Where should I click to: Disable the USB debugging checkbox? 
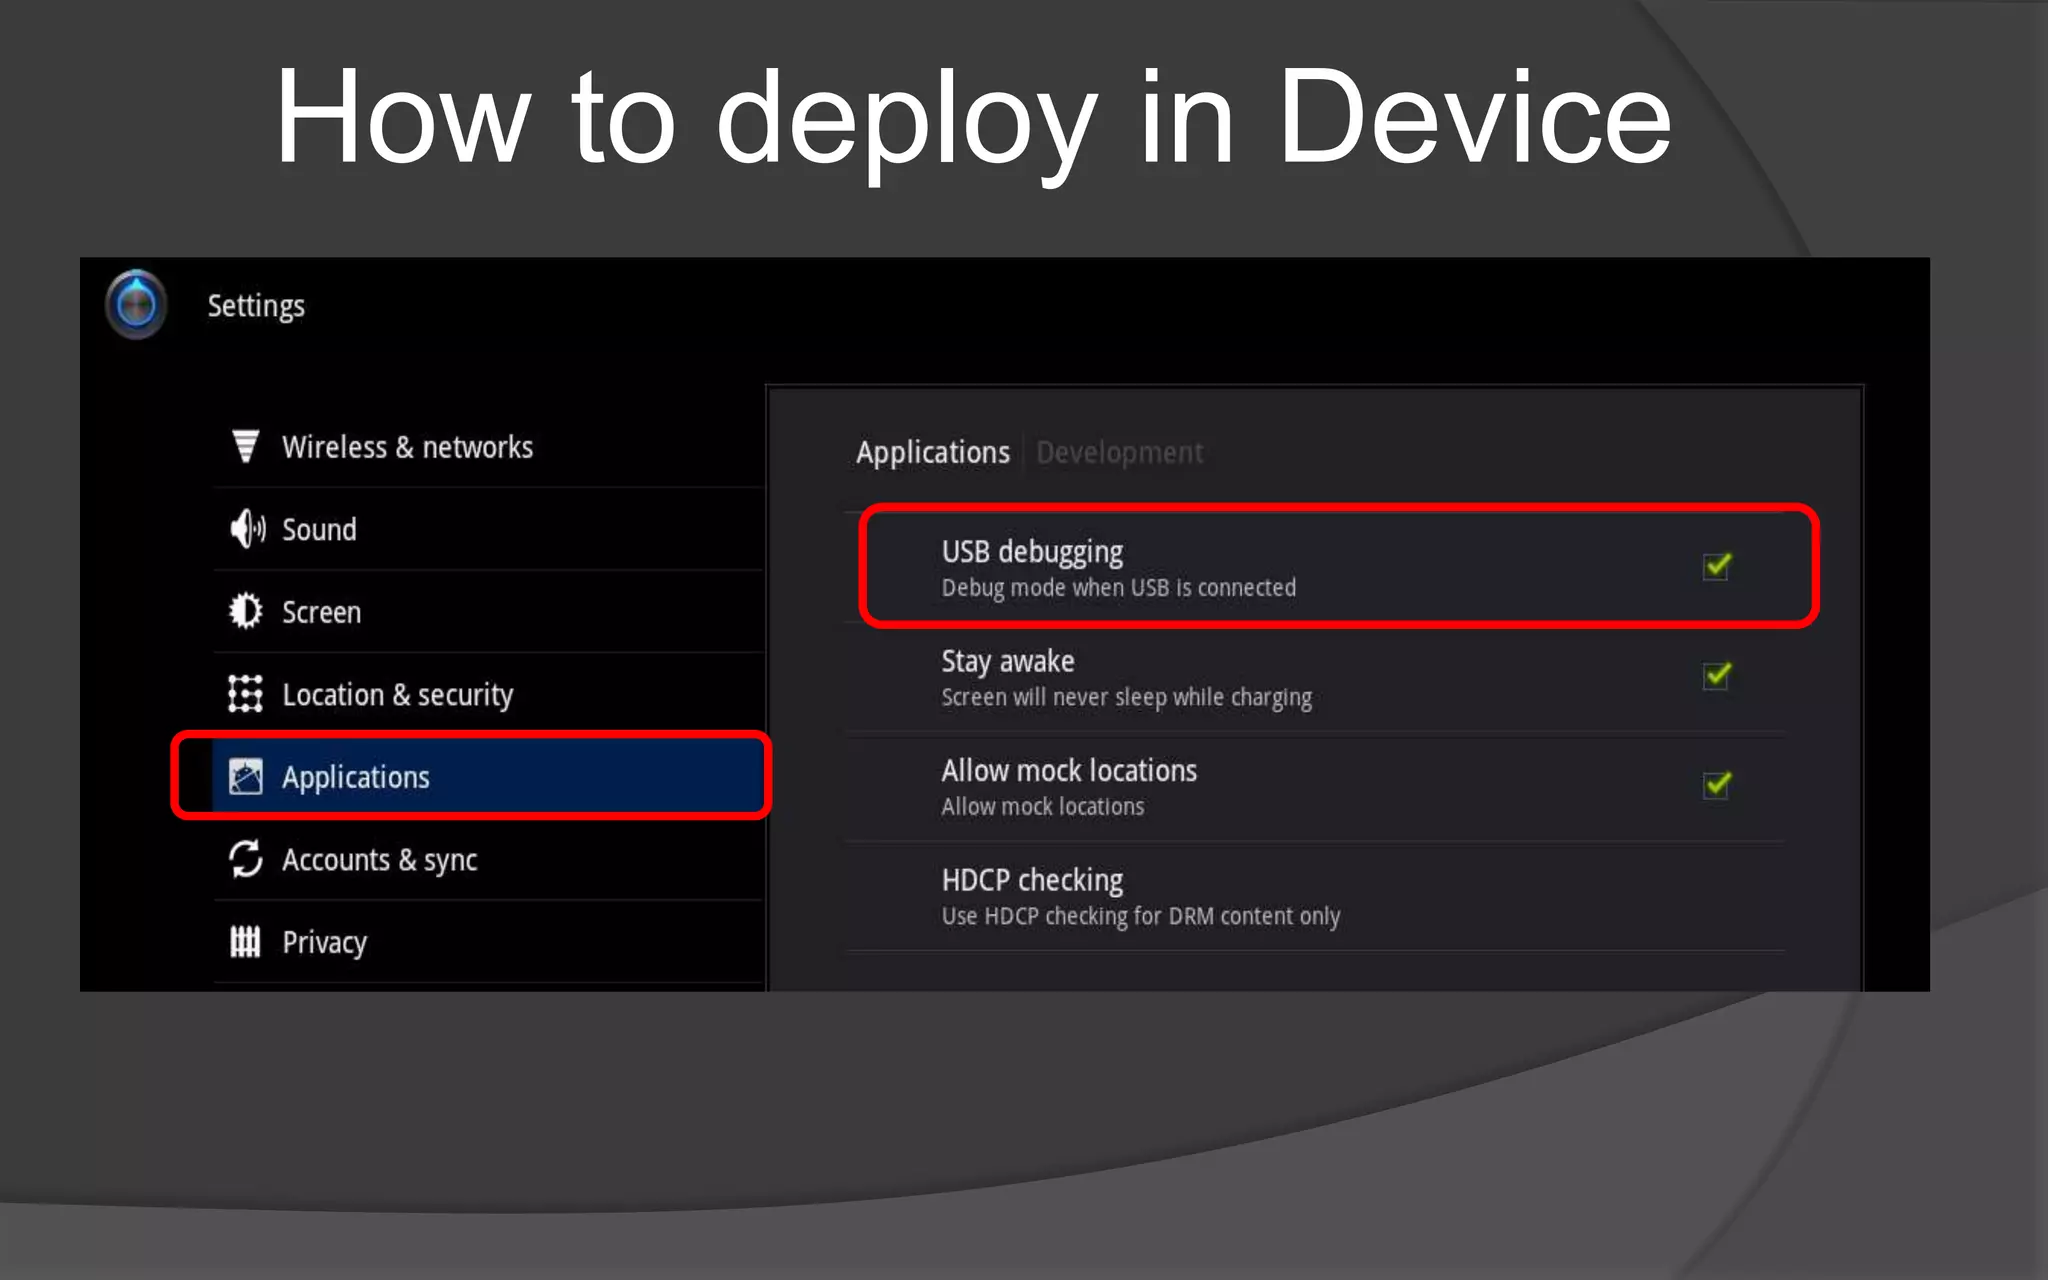[x=1717, y=566]
